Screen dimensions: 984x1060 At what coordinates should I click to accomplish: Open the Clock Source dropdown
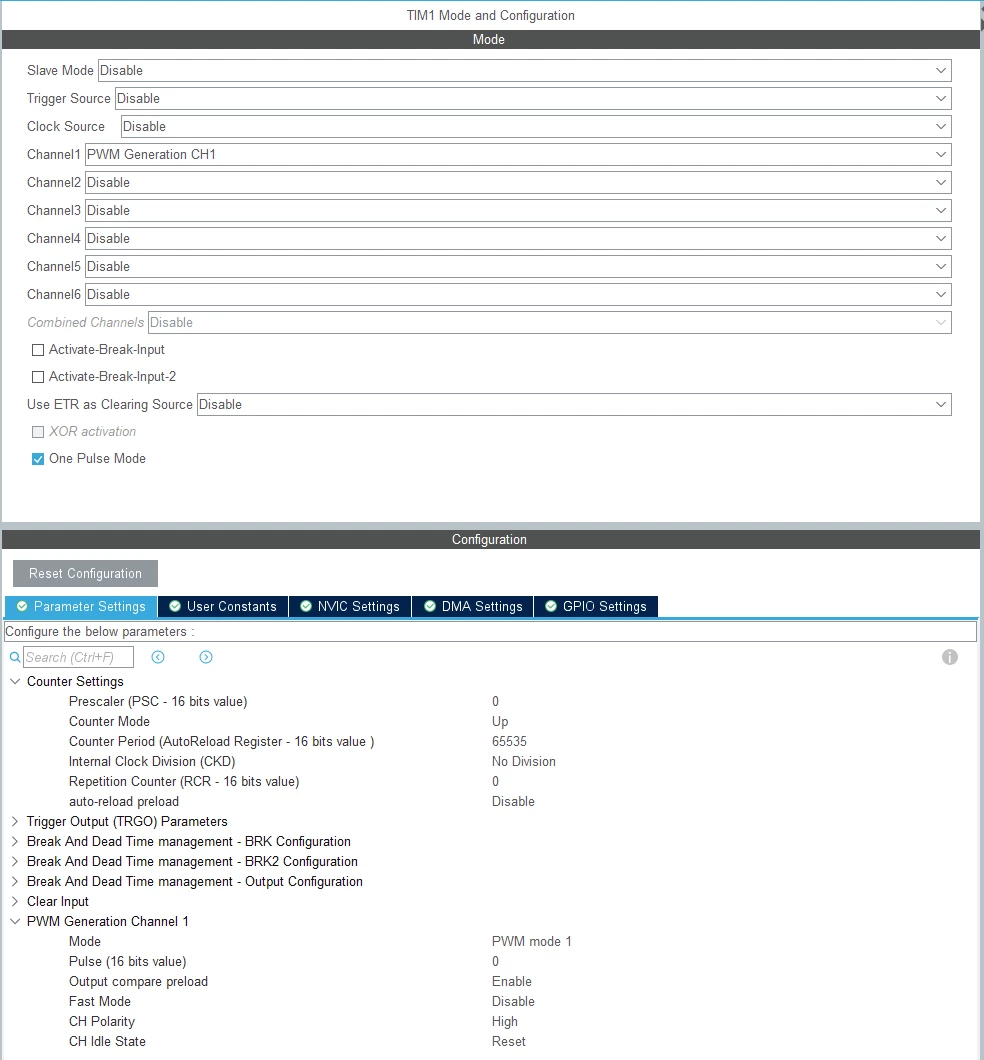point(536,126)
